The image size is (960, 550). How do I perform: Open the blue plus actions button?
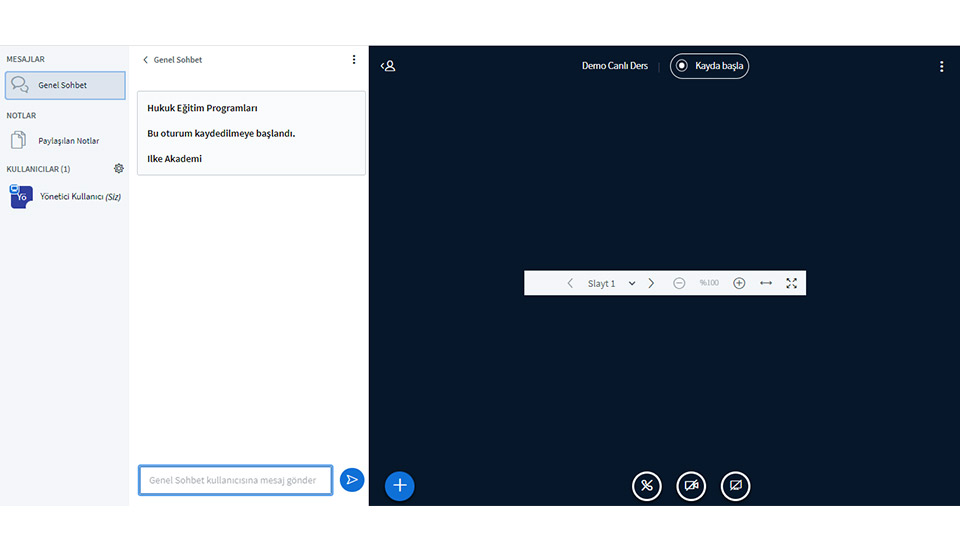[x=400, y=486]
